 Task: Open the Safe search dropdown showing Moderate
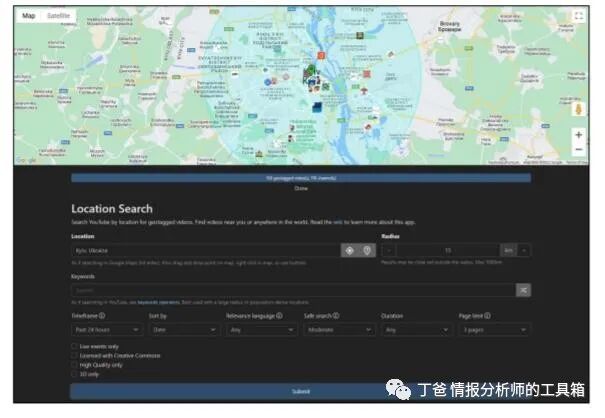pos(339,330)
